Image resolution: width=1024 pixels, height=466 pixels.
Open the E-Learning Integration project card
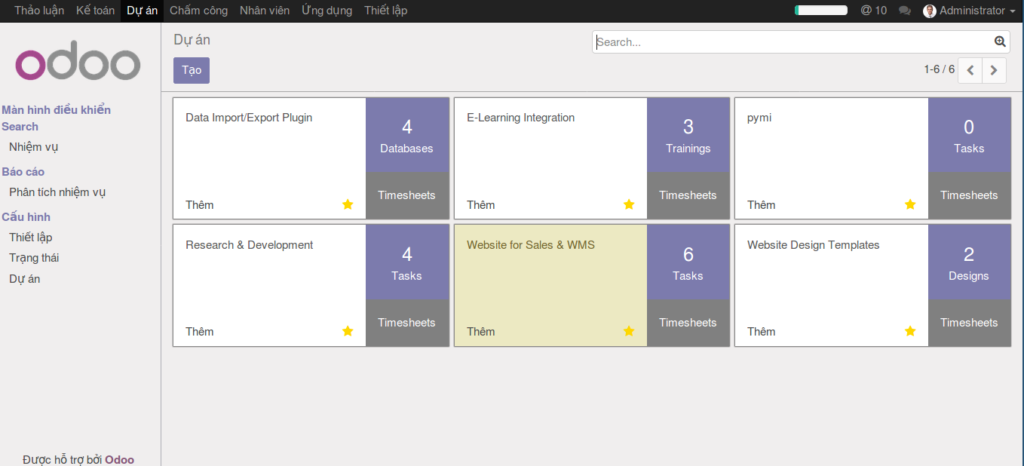pyautogui.click(x=551, y=158)
